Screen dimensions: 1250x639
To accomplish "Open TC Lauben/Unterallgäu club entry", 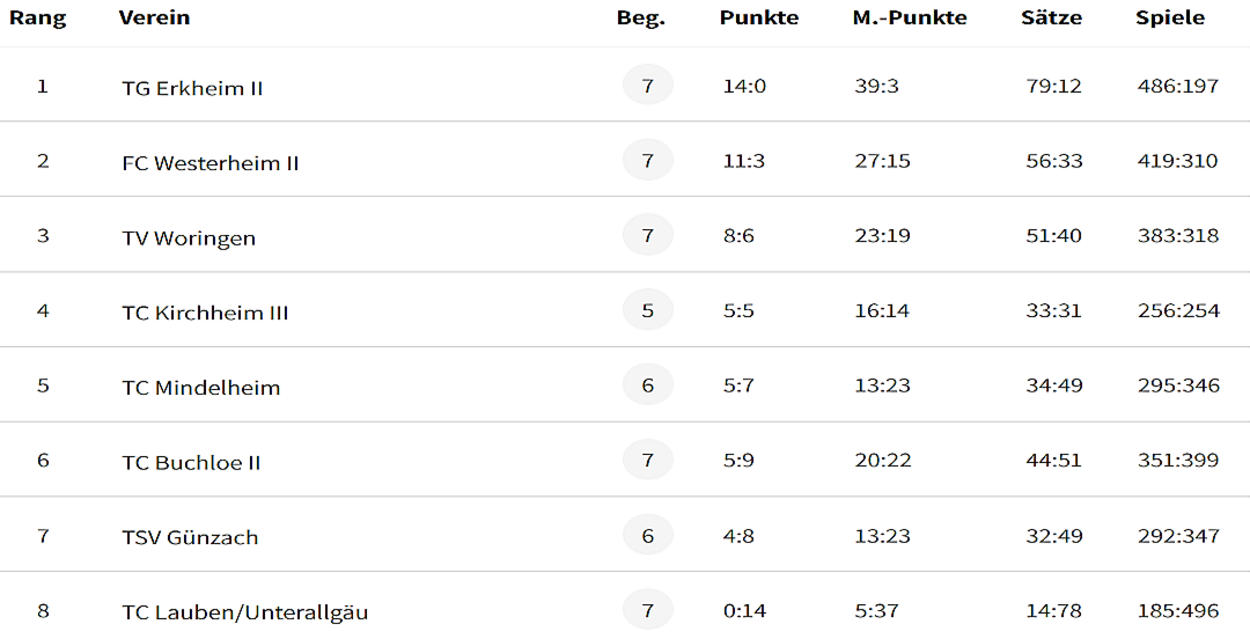I will tap(245, 612).
